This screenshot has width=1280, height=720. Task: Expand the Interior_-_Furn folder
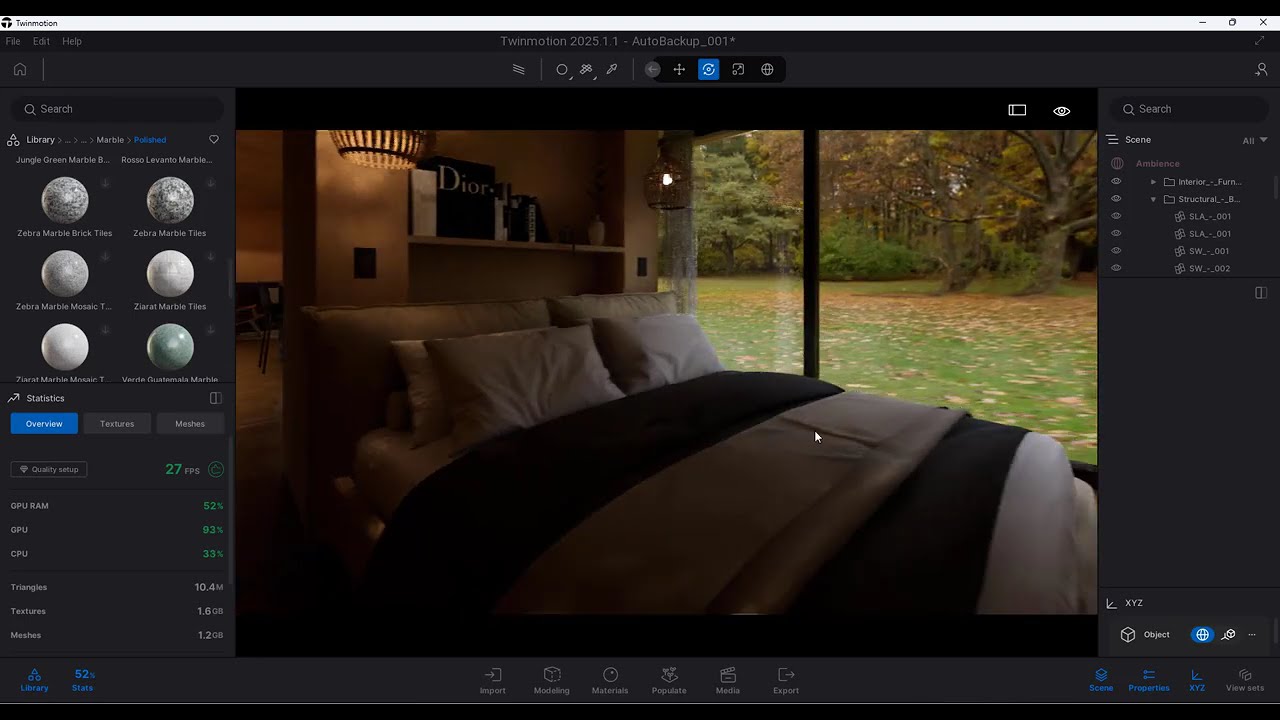(x=1153, y=182)
